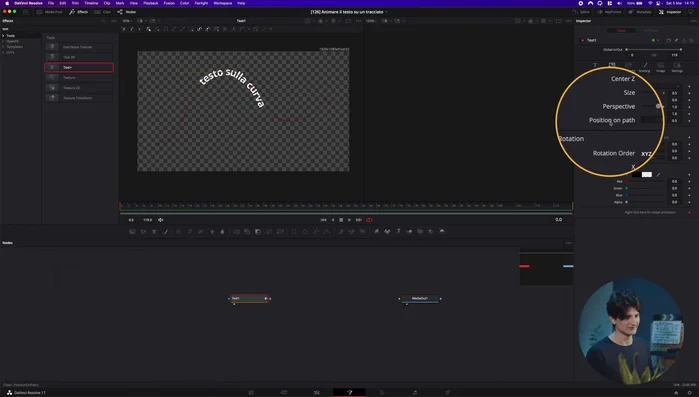Show the Media Pool panel
The width and height of the screenshot is (699, 397).
point(50,12)
